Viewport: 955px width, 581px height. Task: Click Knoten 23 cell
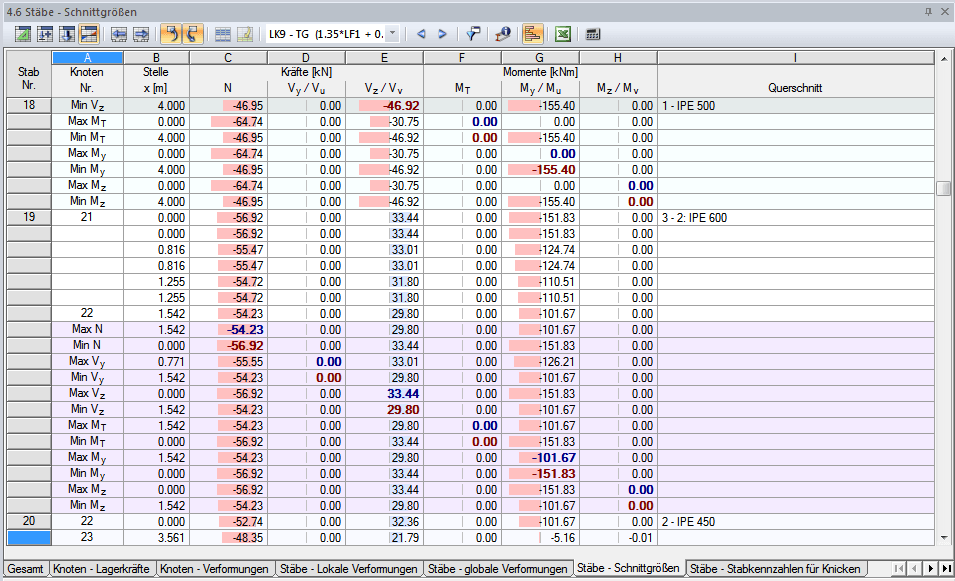87,537
